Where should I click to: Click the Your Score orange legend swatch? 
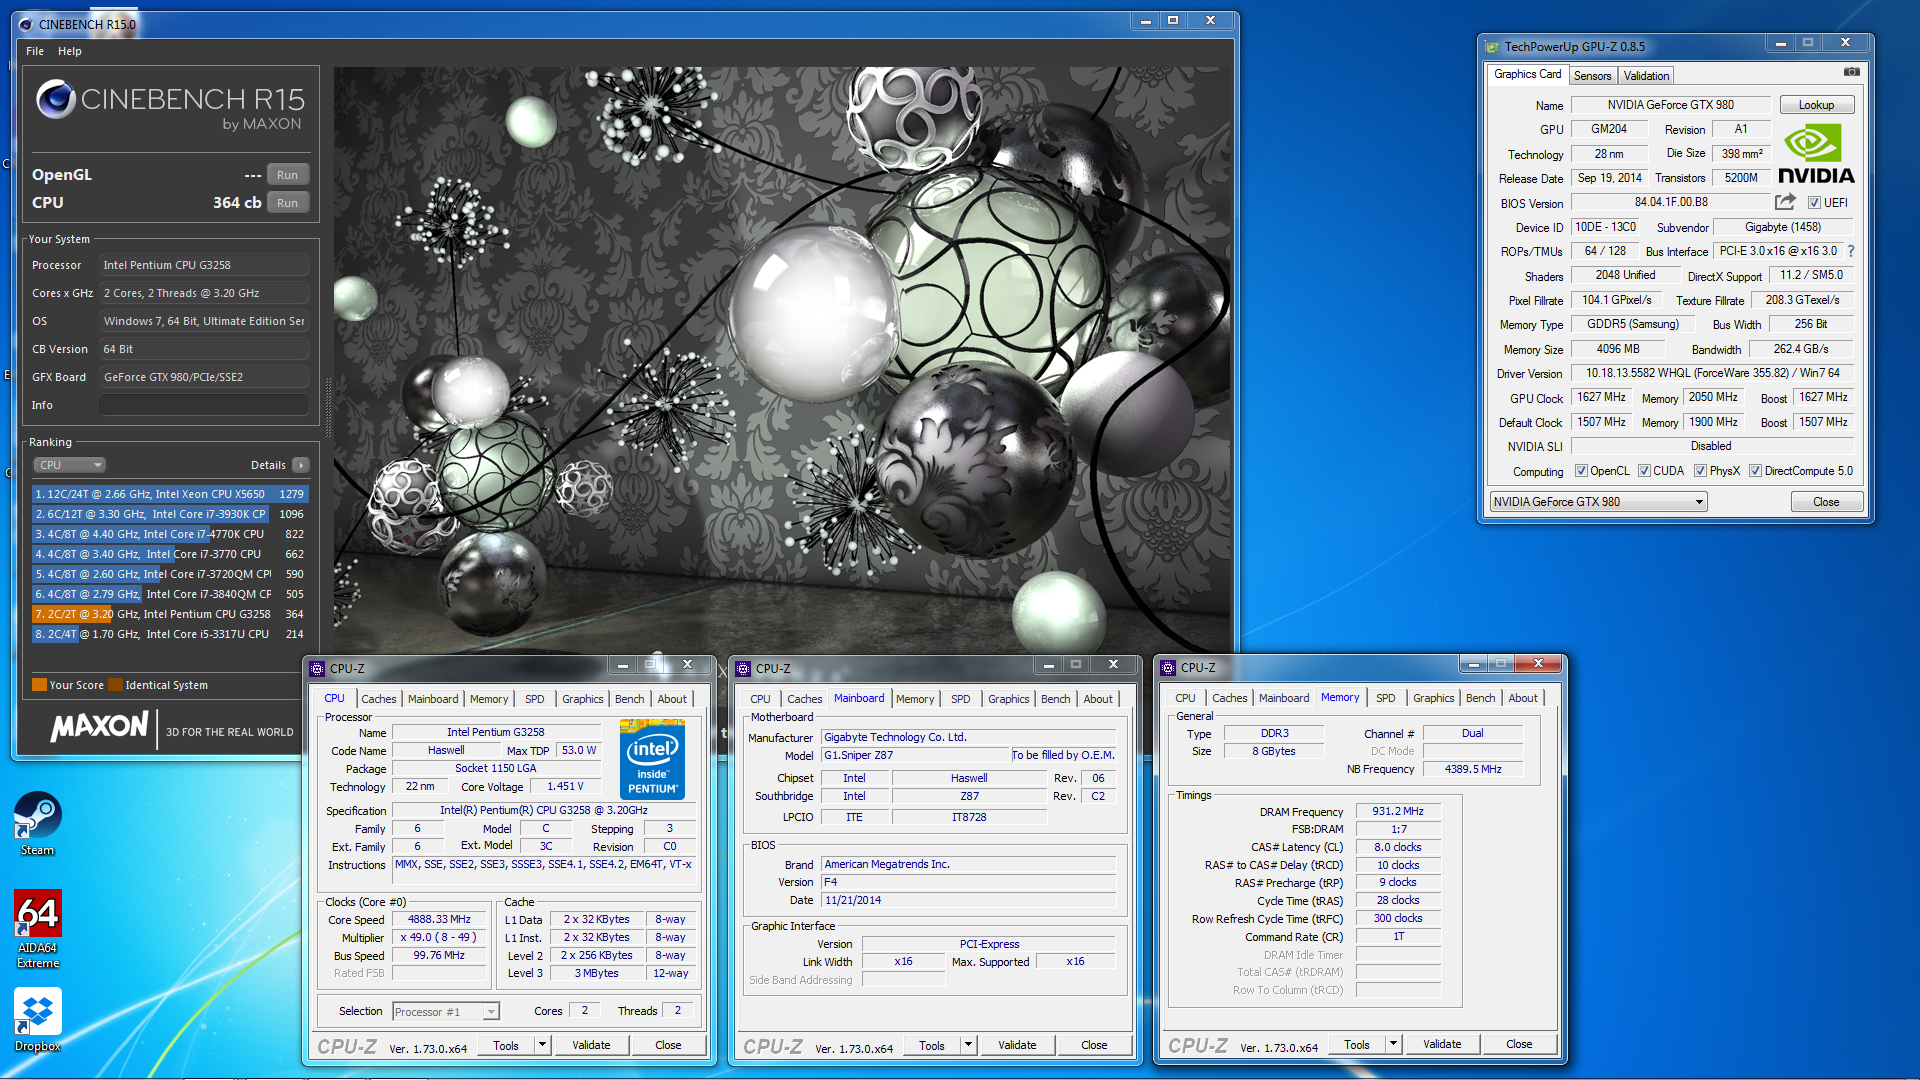[x=39, y=685]
